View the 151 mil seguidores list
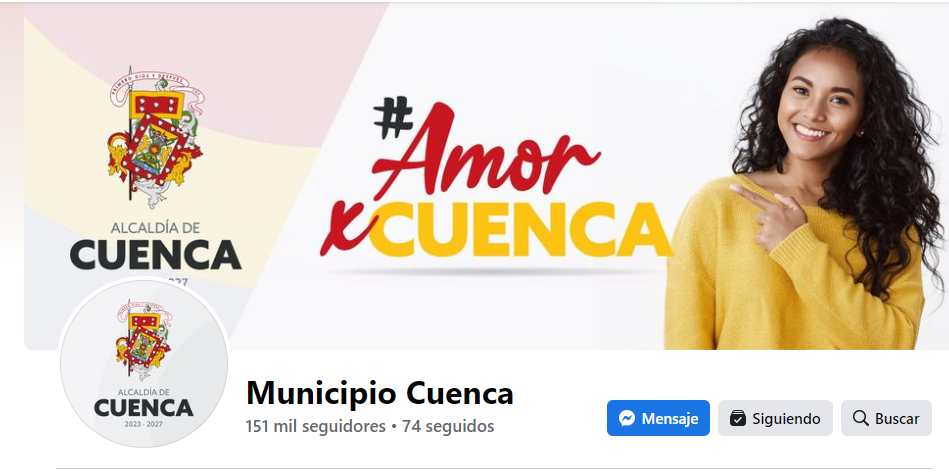Screen dimensions: 949x473 pos(315,426)
